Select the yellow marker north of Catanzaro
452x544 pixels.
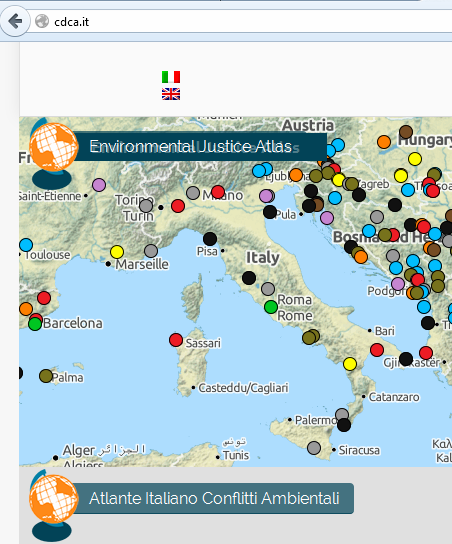click(x=350, y=364)
